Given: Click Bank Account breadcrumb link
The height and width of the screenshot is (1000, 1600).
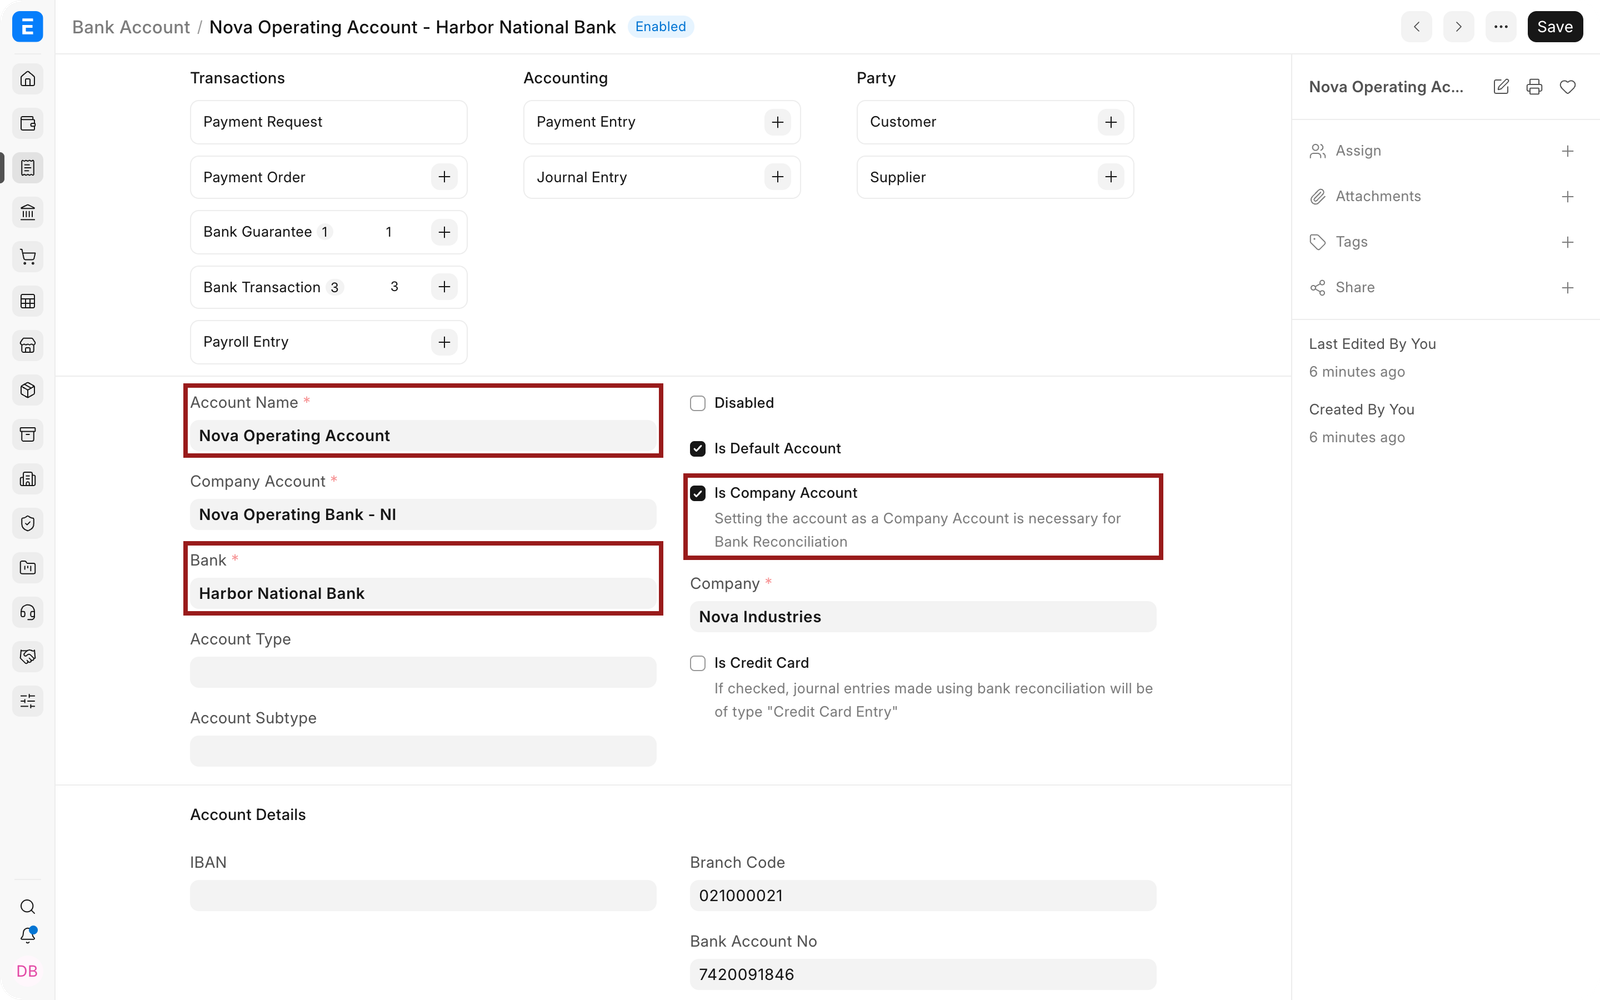Looking at the screenshot, I should click(x=131, y=27).
